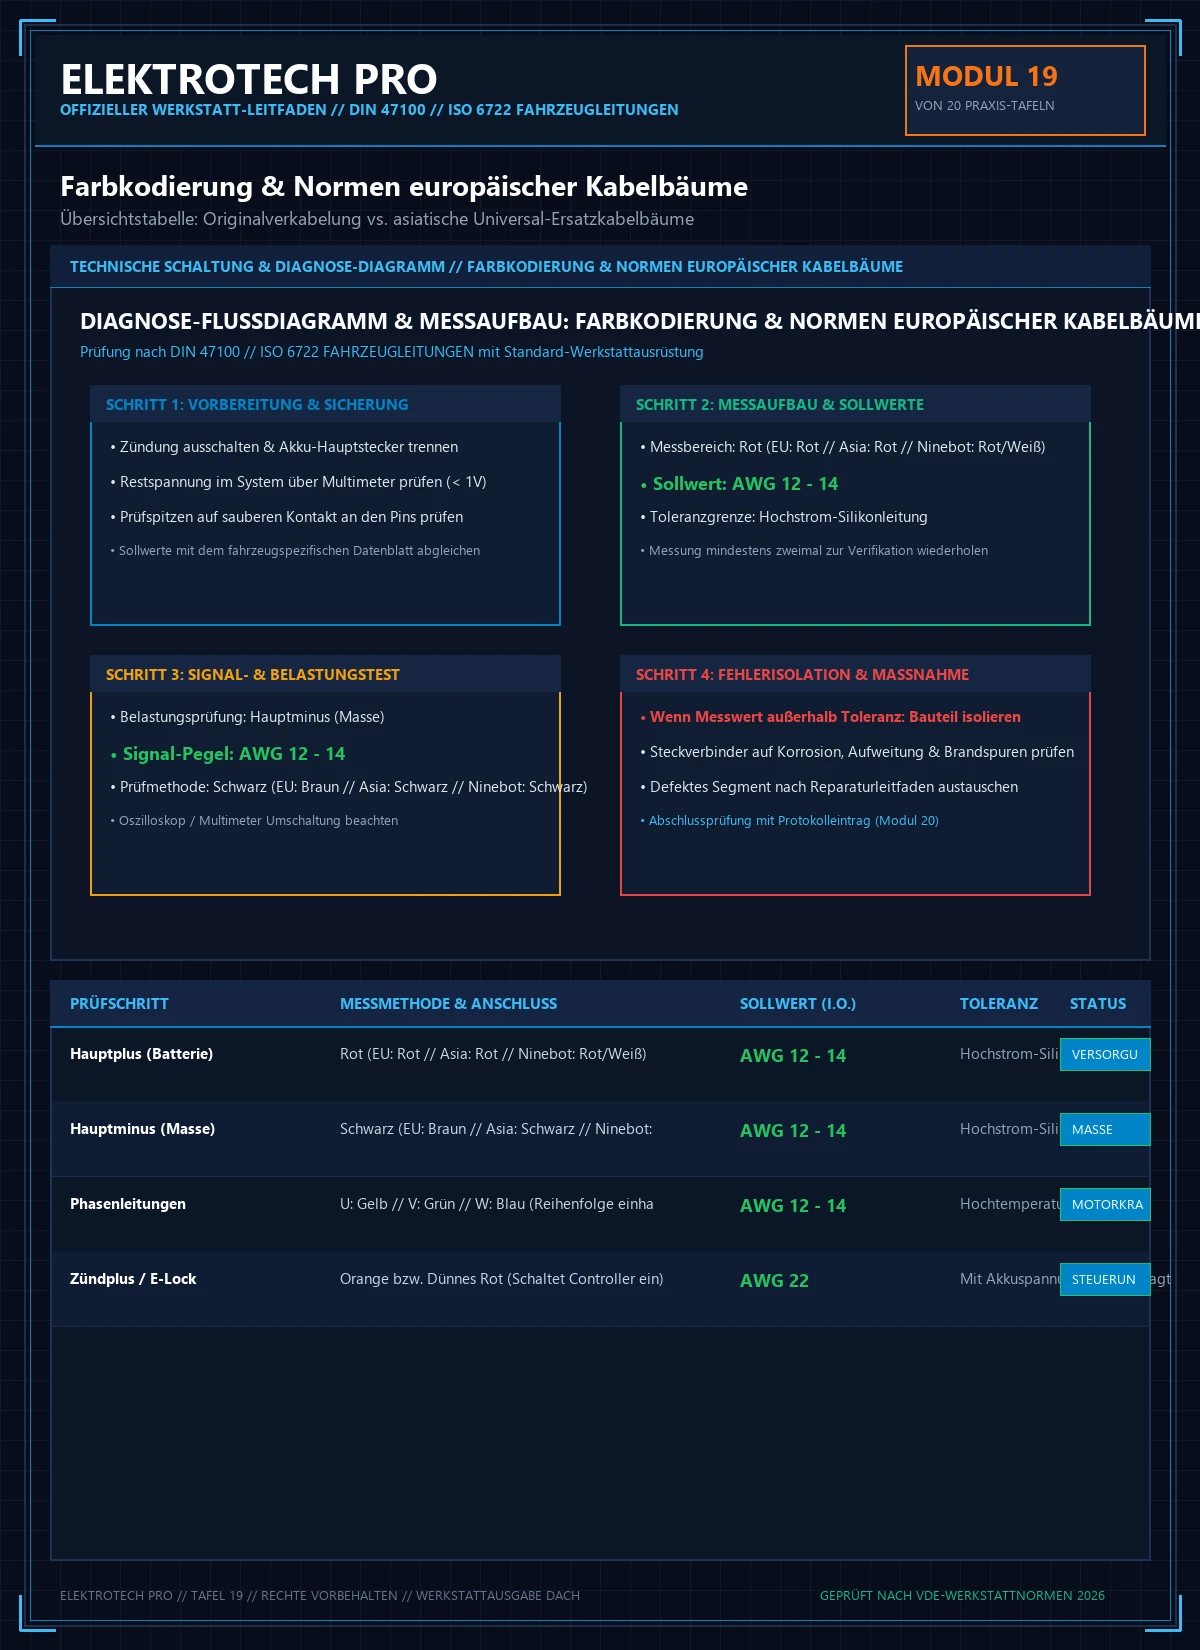The width and height of the screenshot is (1200, 1650).
Task: Select the MOTORKRA status badge
Action: click(x=1105, y=1204)
